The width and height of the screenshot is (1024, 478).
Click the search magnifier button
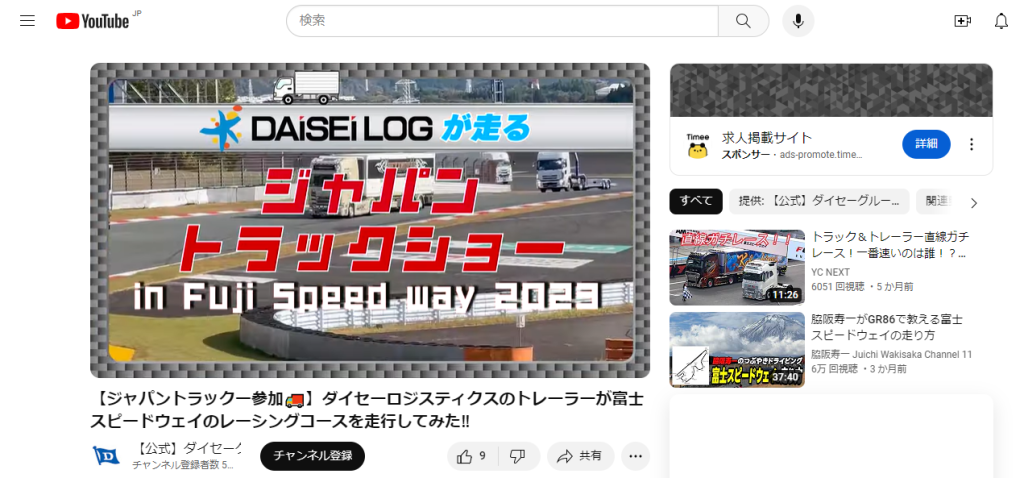(743, 21)
